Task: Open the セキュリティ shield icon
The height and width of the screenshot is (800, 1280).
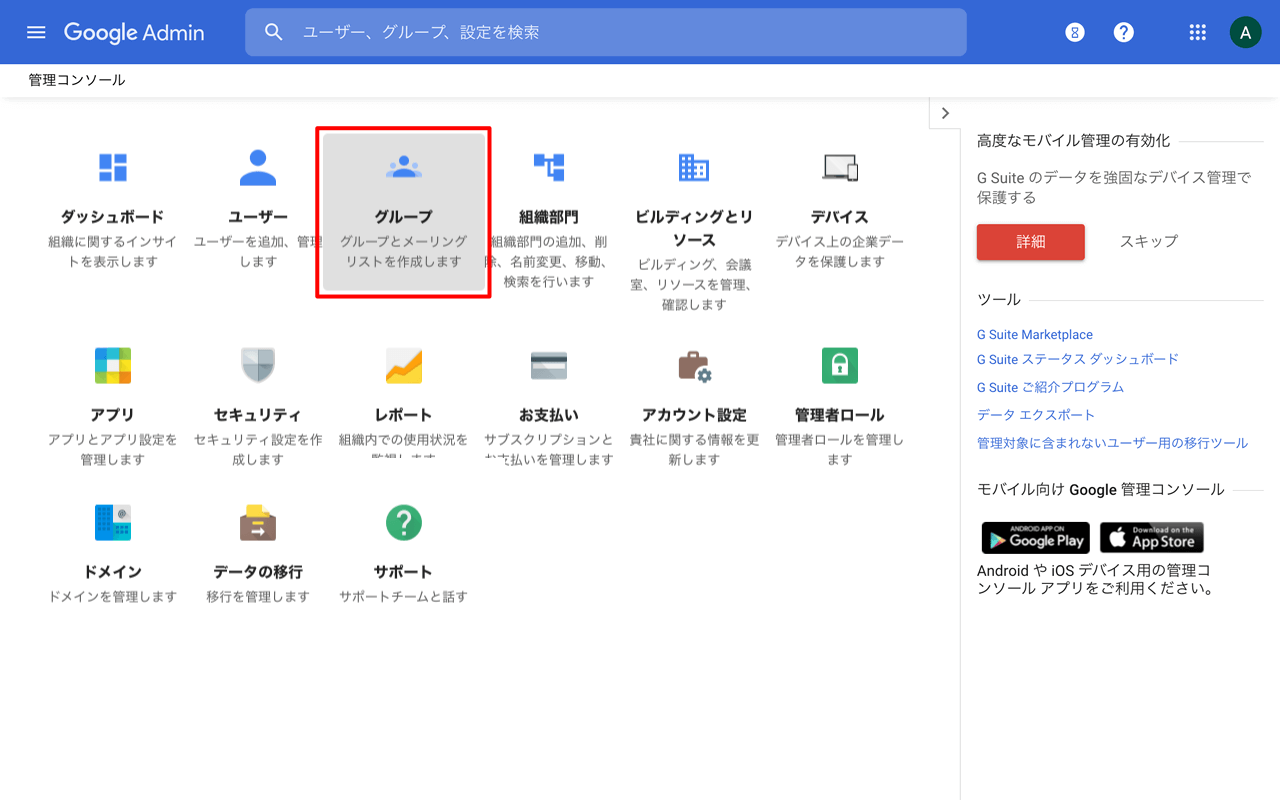Action: [x=258, y=365]
